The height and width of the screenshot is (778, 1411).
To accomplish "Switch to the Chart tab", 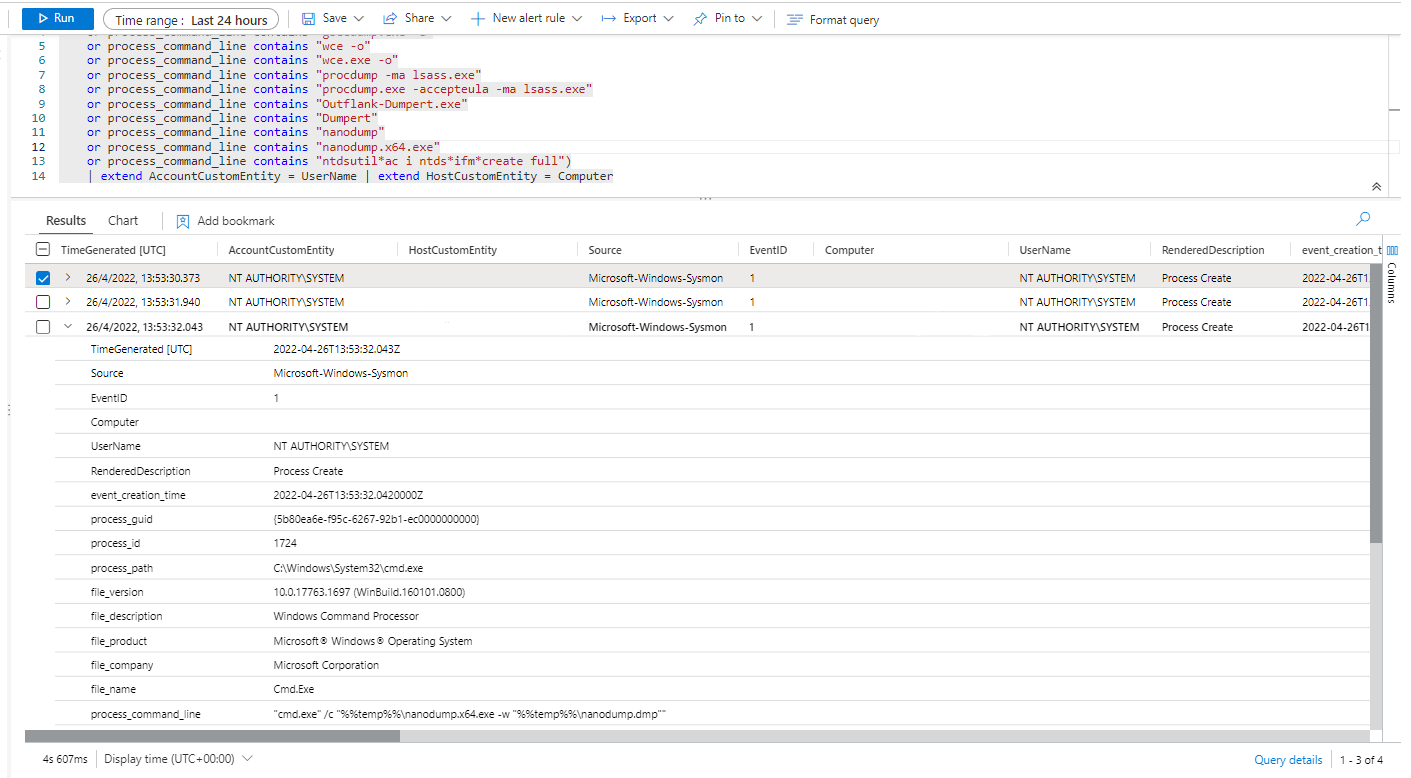I will [123, 220].
